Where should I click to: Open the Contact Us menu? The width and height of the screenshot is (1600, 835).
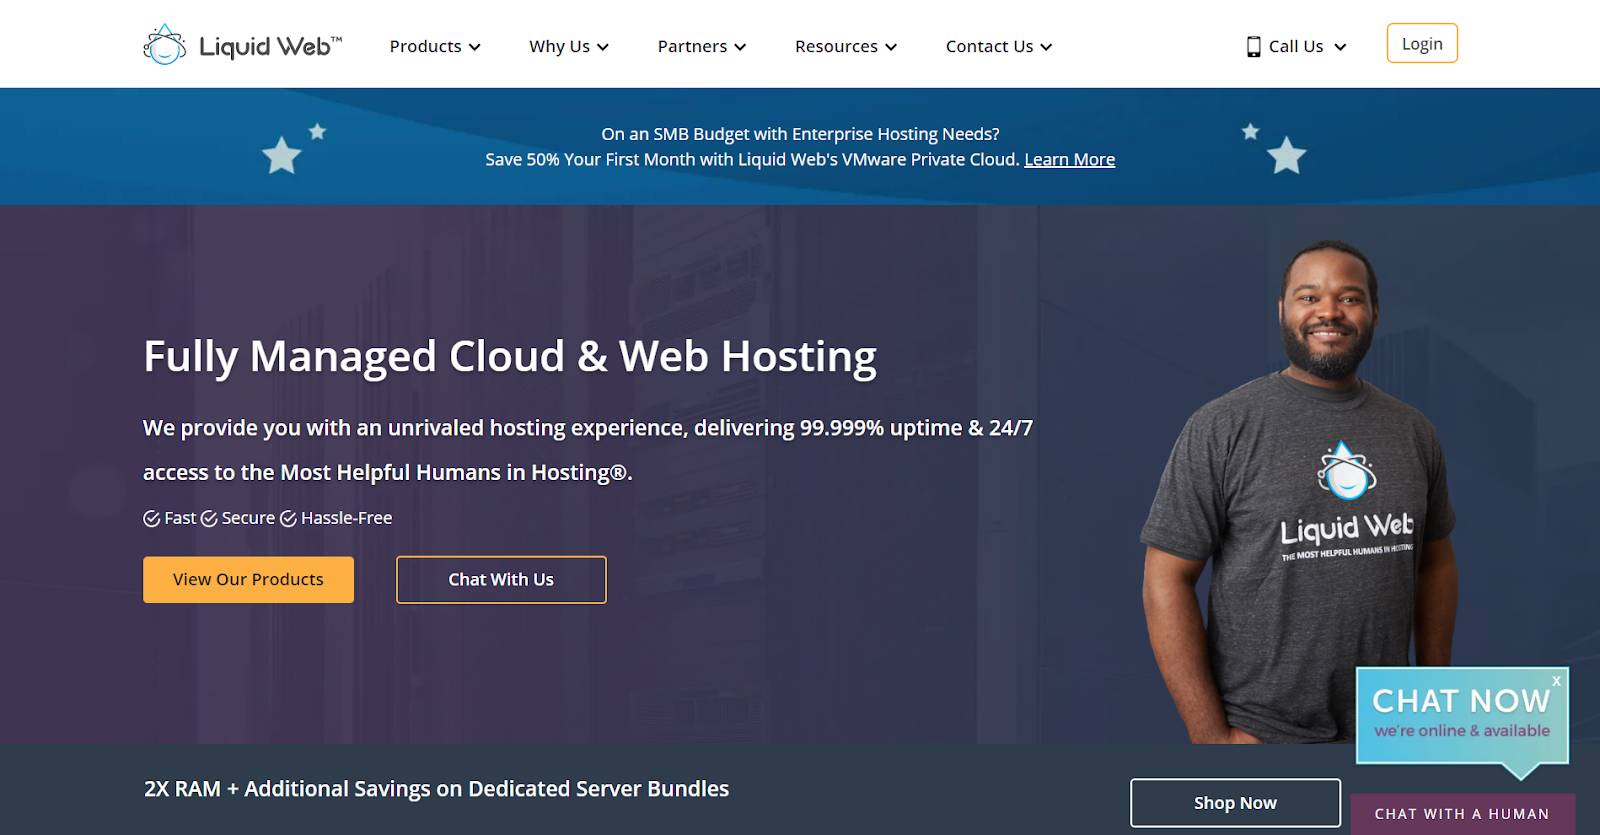[x=999, y=46]
